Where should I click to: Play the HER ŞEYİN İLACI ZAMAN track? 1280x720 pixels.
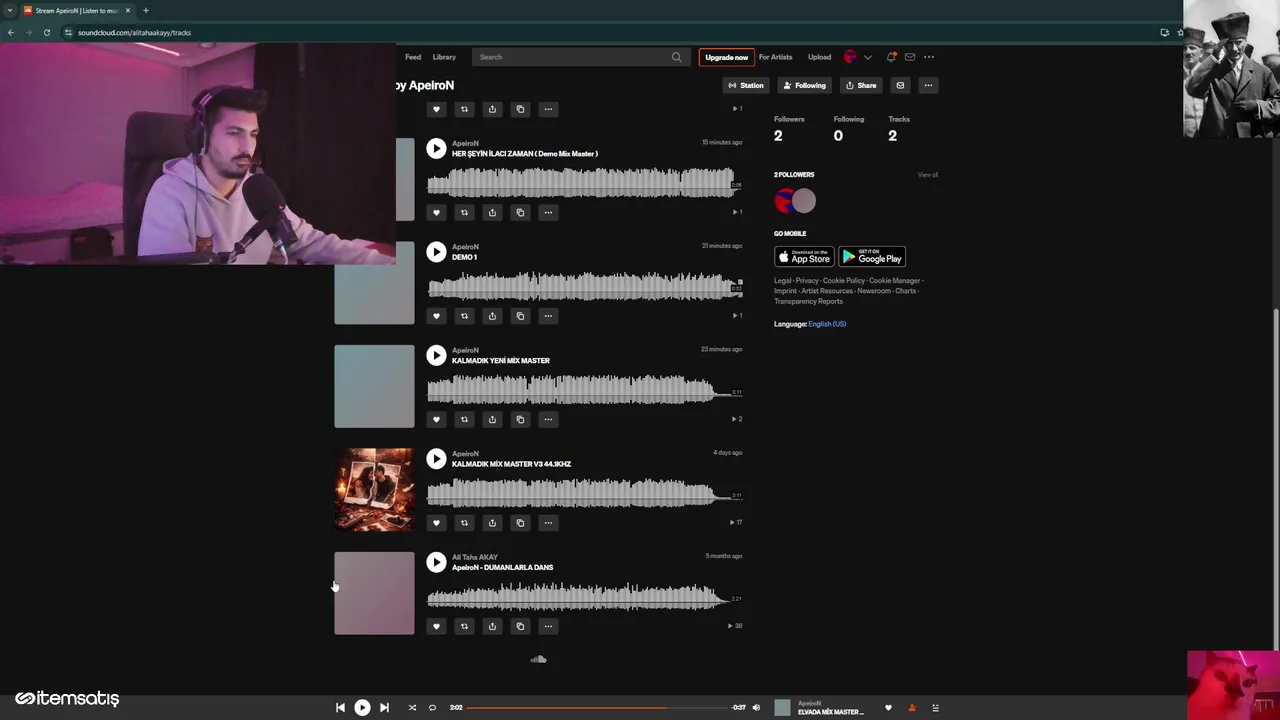tap(436, 149)
